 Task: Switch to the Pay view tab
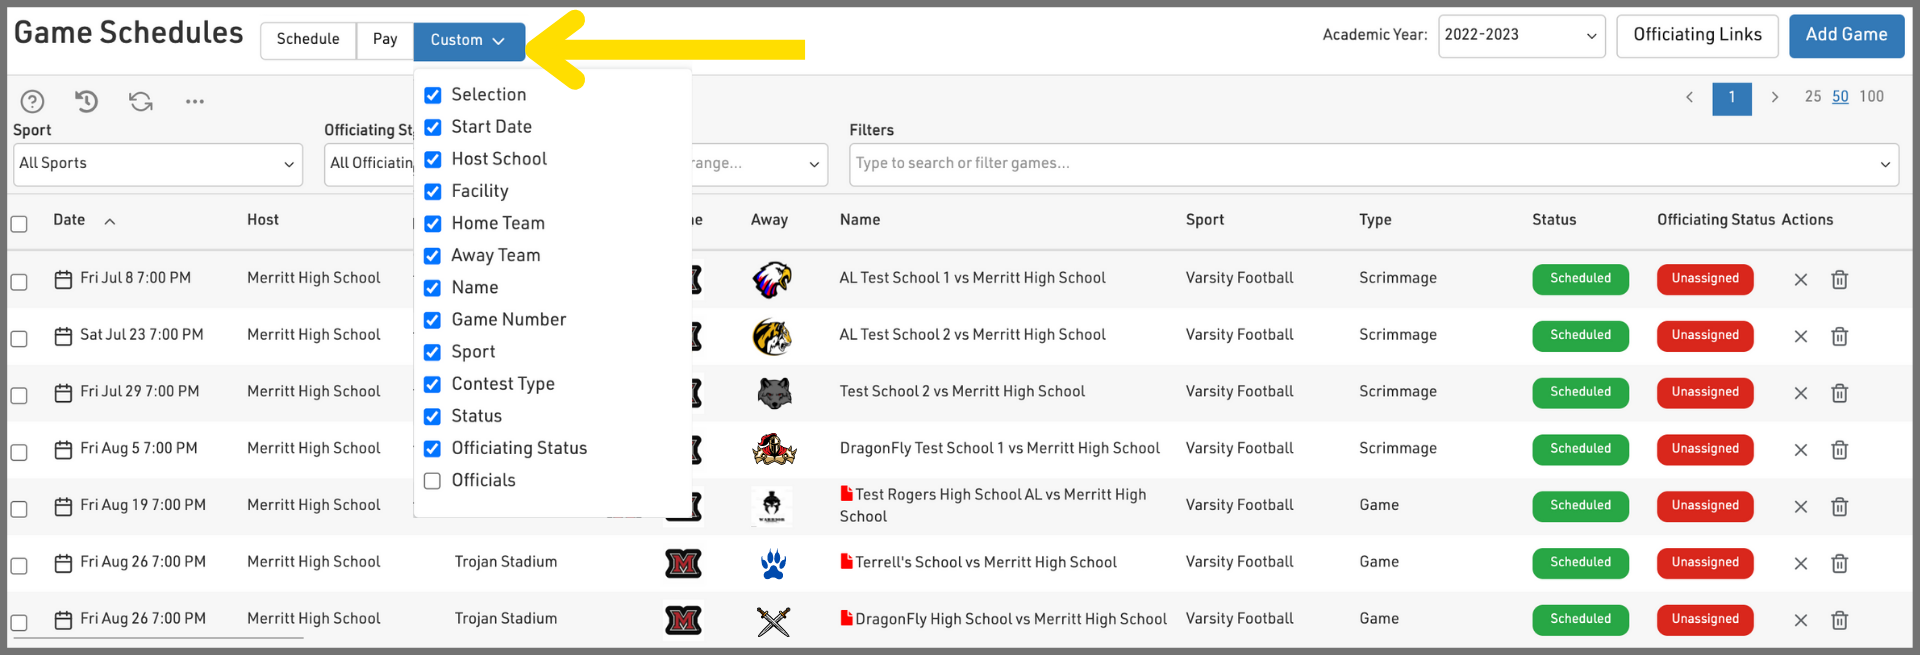click(x=385, y=40)
